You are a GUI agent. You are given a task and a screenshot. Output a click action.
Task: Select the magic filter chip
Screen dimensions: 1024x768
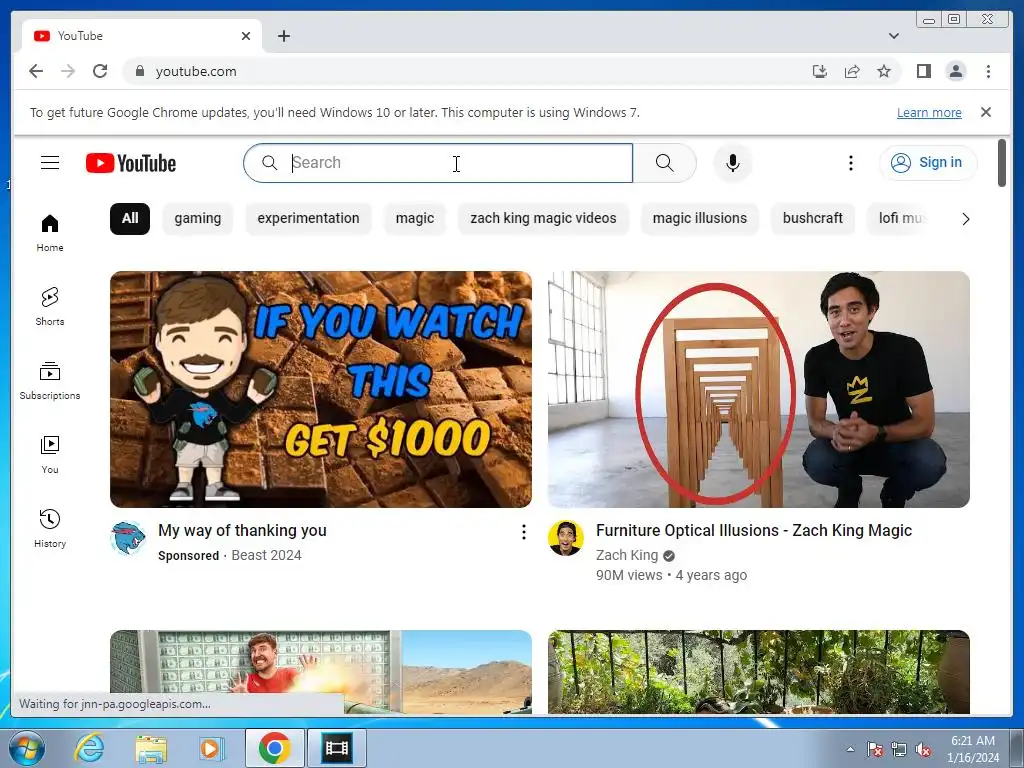coord(415,218)
